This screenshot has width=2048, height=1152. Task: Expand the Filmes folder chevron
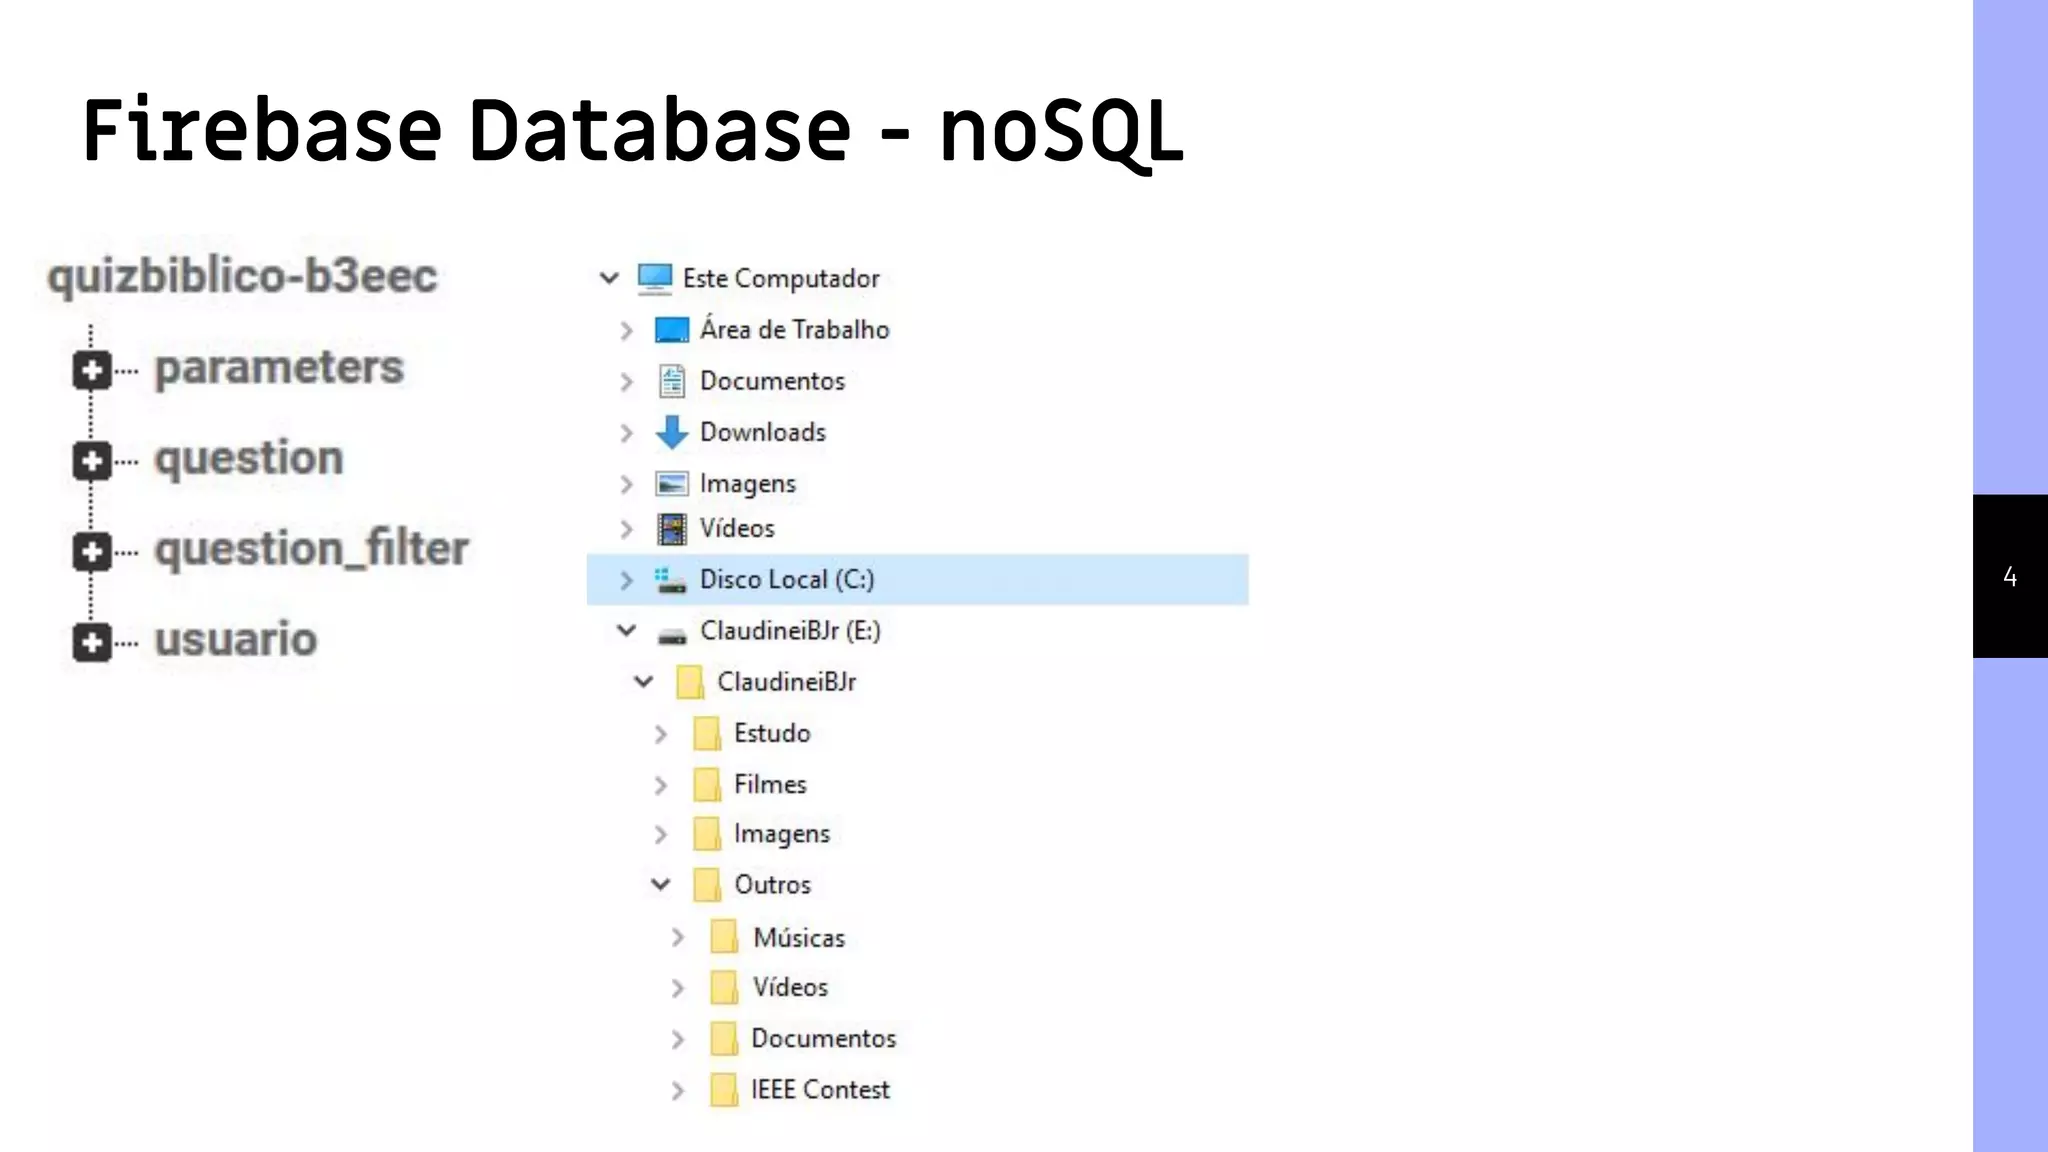661,785
